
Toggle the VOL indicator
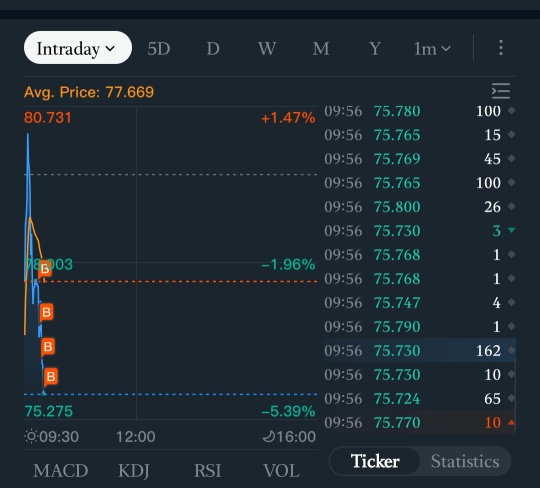[x=281, y=470]
